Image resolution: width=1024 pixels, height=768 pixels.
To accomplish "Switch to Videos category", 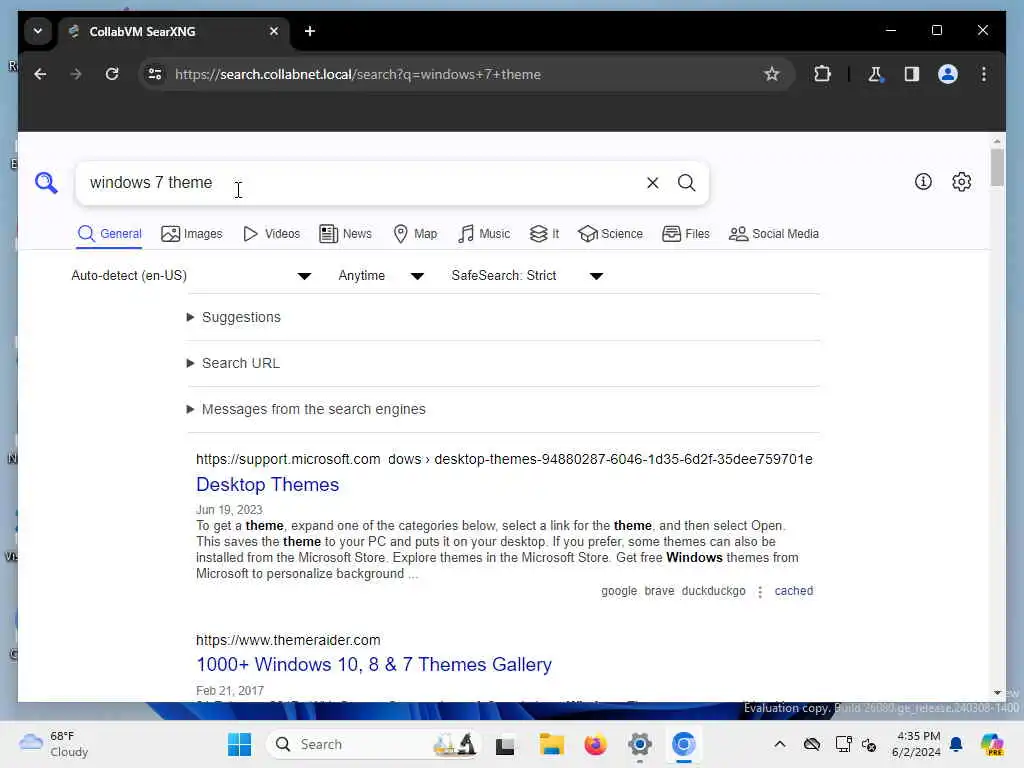I will (271, 234).
